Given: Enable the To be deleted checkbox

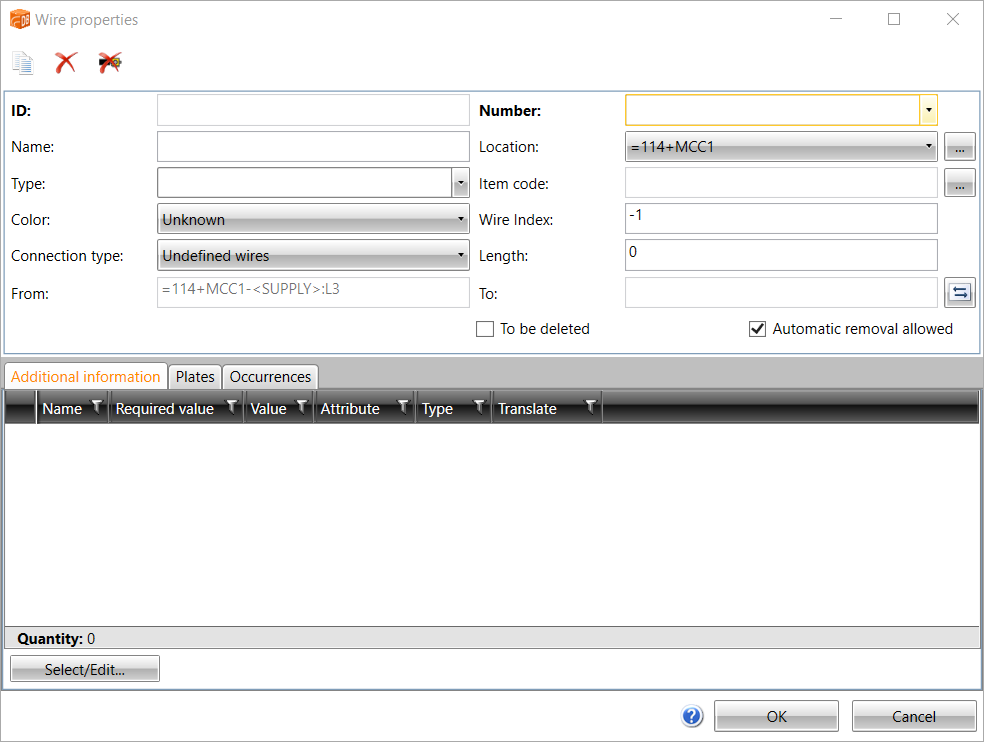Looking at the screenshot, I should coord(485,329).
